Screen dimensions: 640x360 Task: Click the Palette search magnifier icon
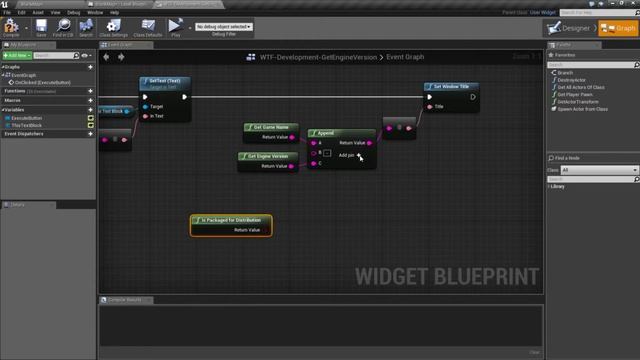click(x=636, y=65)
